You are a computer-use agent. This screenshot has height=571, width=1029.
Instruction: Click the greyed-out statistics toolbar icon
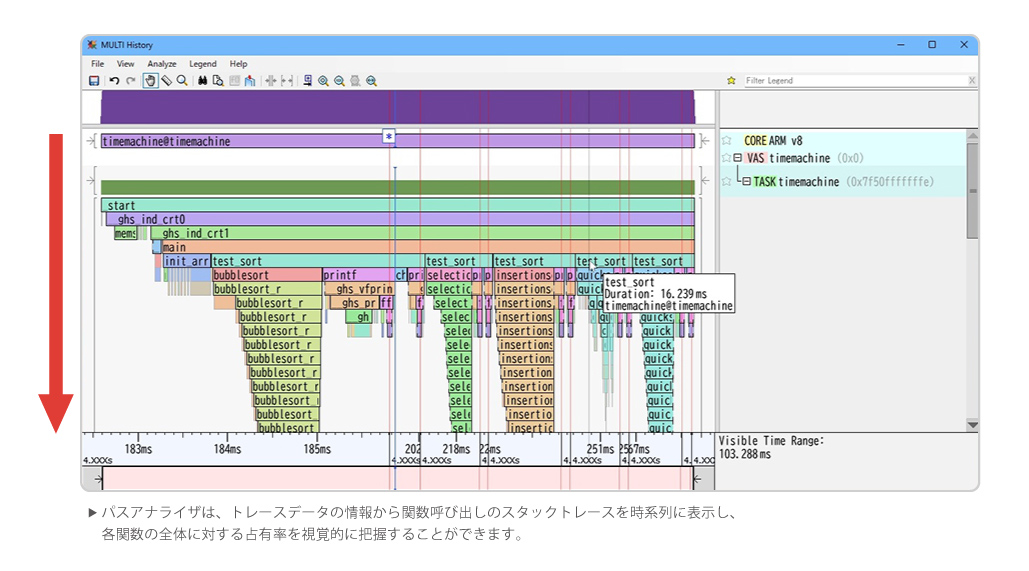(x=234, y=81)
